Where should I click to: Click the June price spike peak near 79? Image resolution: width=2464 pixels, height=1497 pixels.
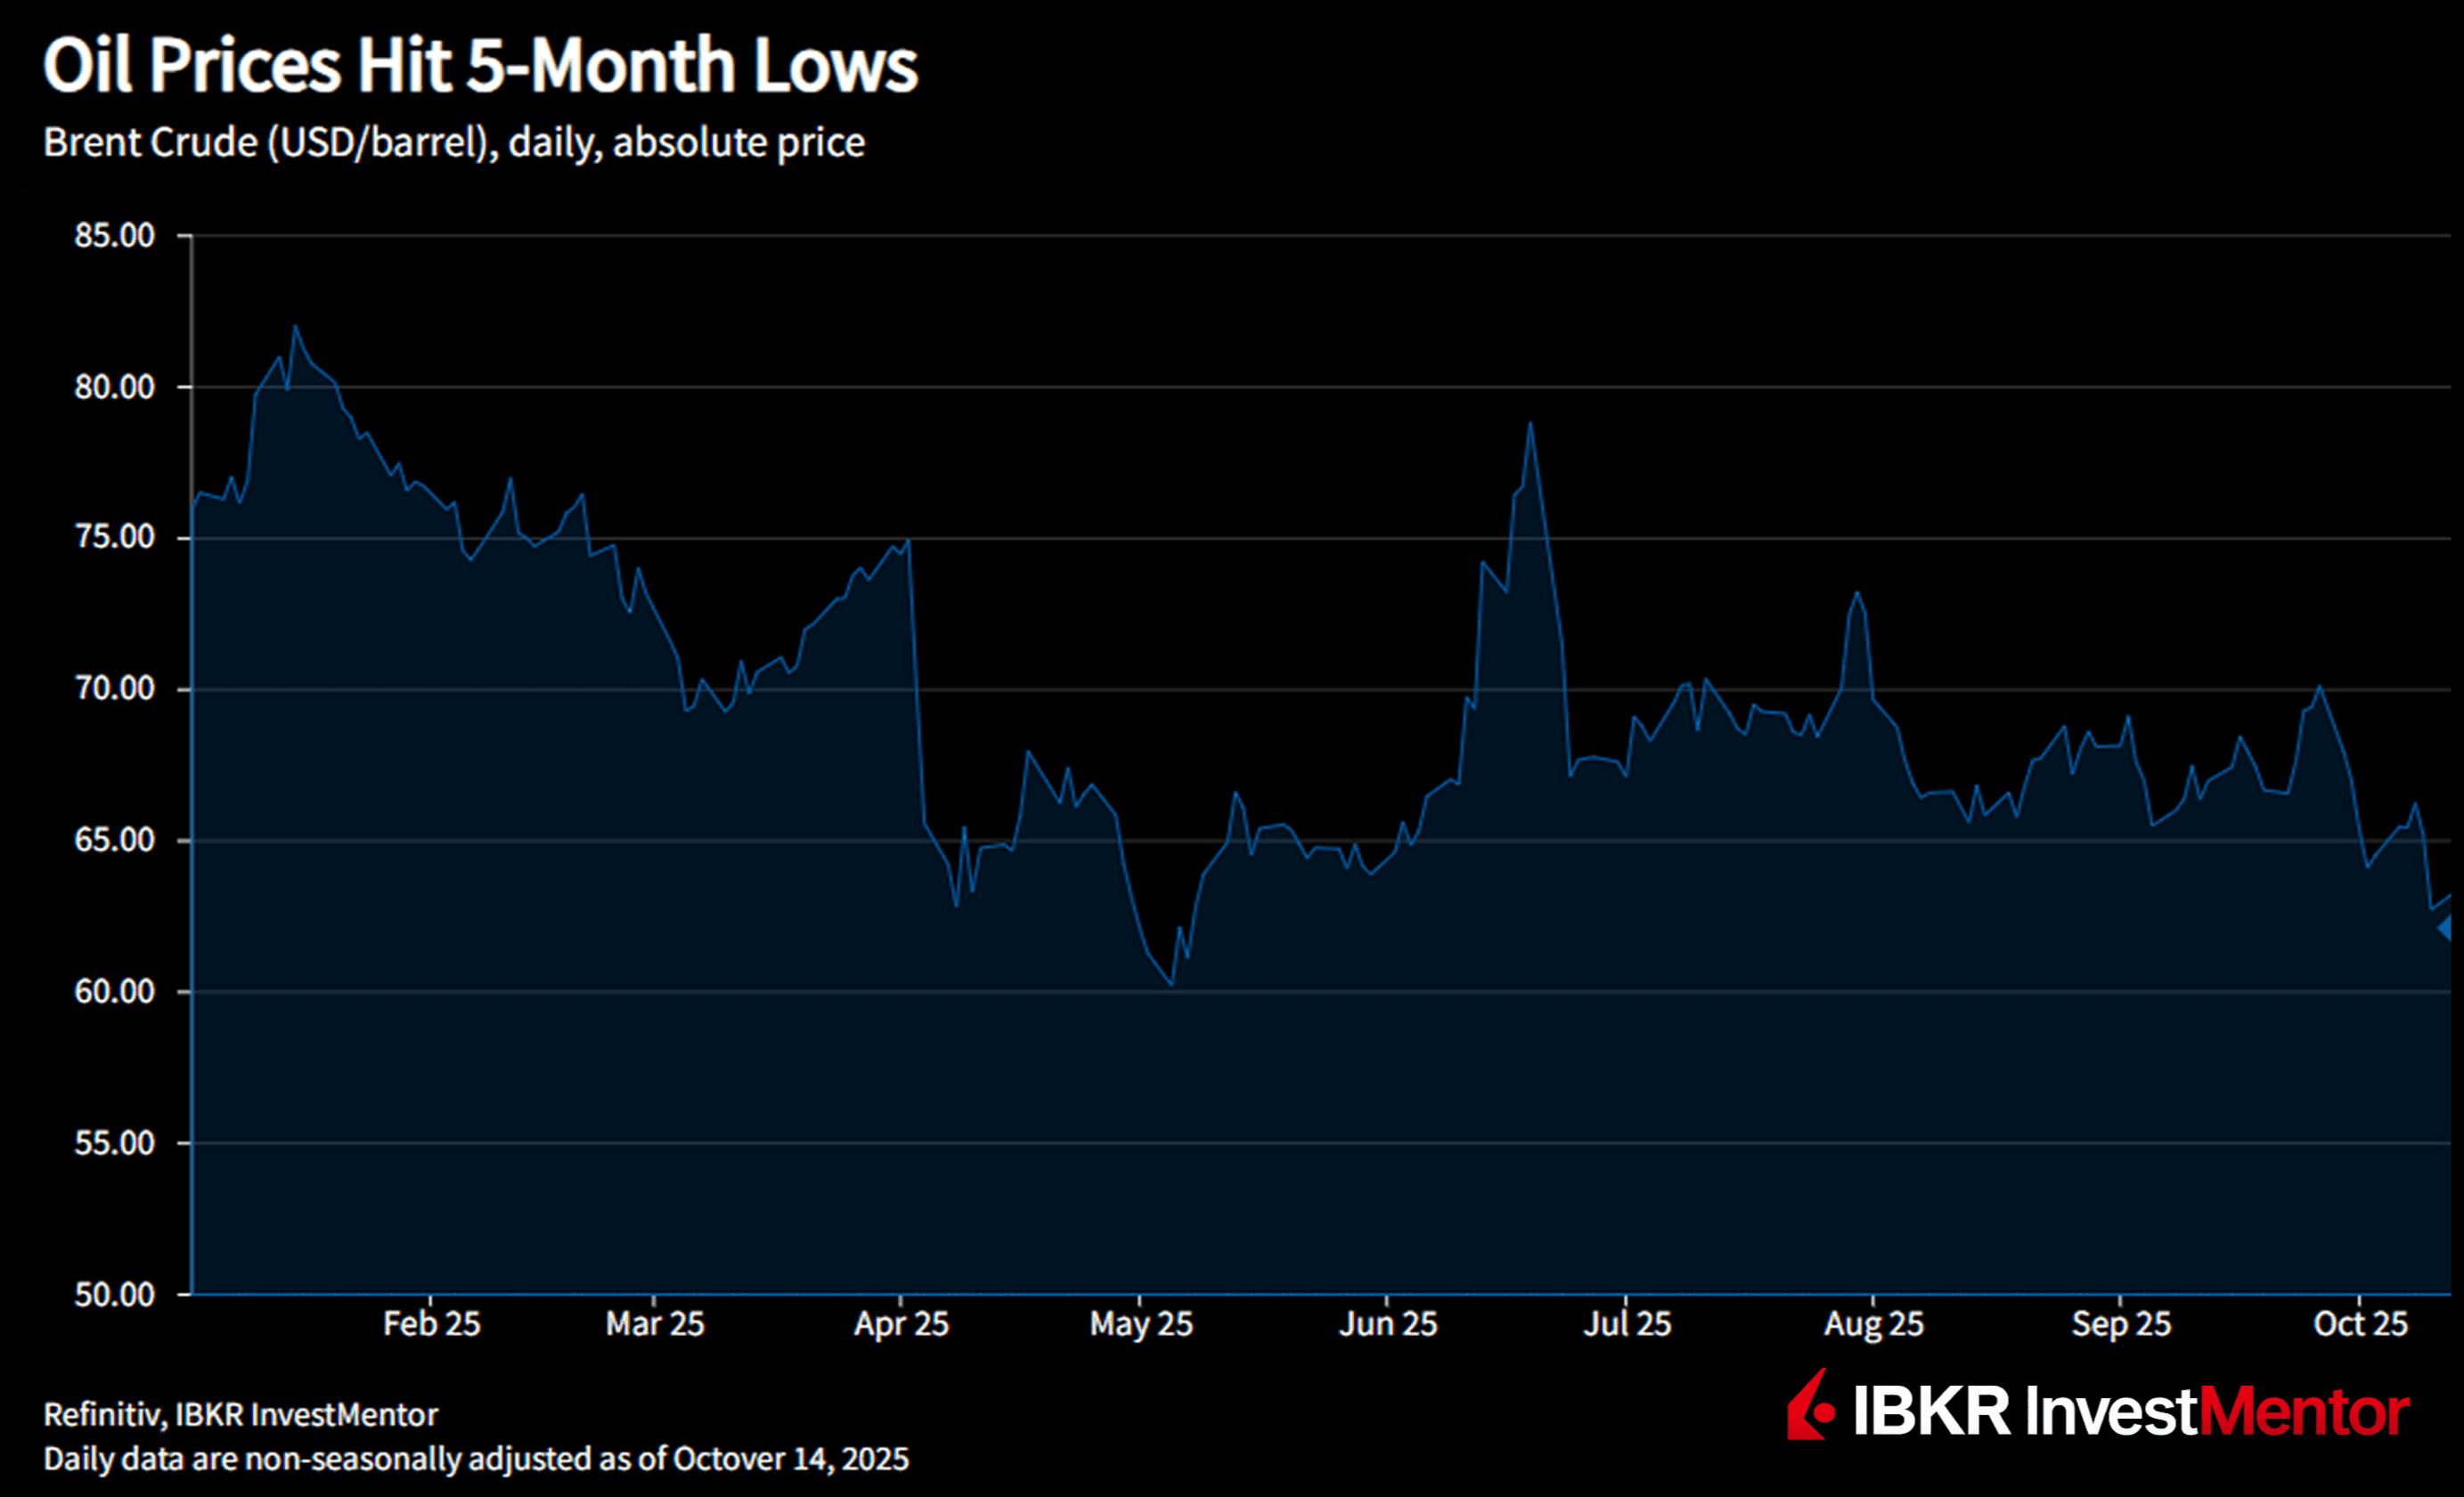1533,425
